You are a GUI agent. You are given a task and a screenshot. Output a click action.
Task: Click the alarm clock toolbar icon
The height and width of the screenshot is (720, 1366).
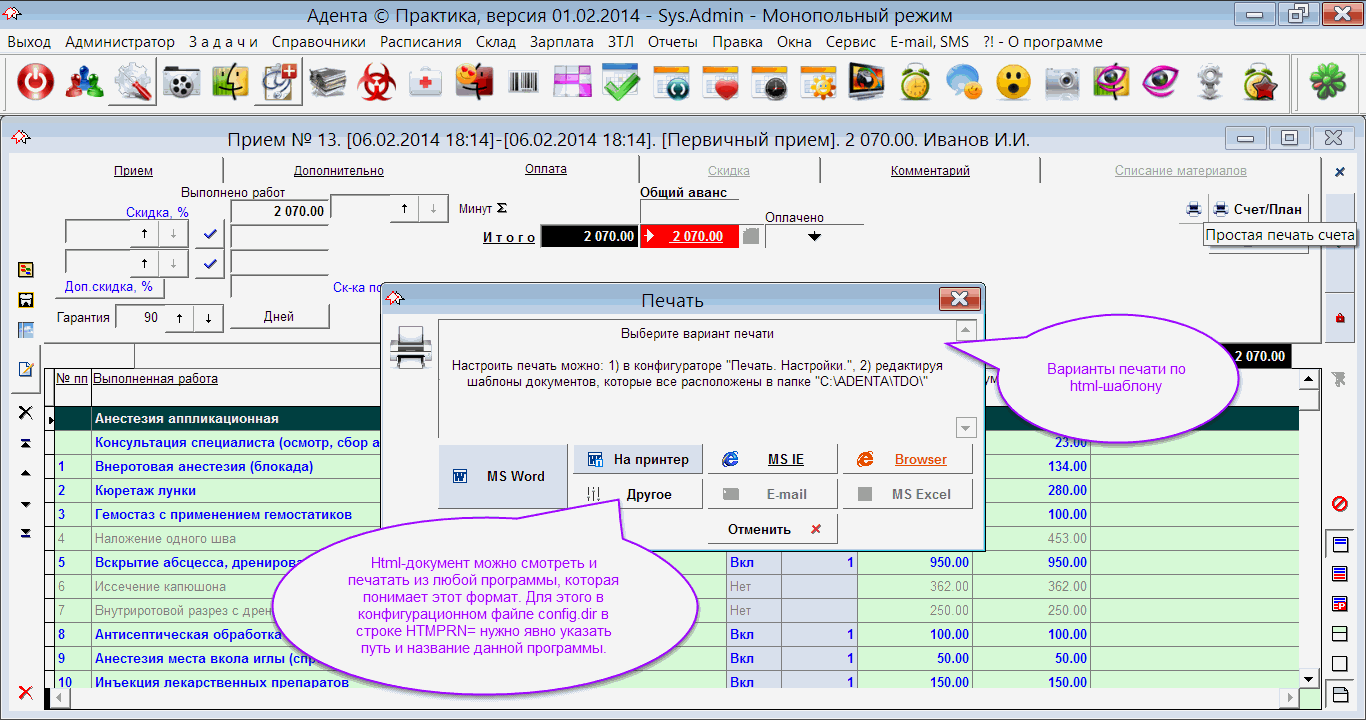(x=915, y=83)
